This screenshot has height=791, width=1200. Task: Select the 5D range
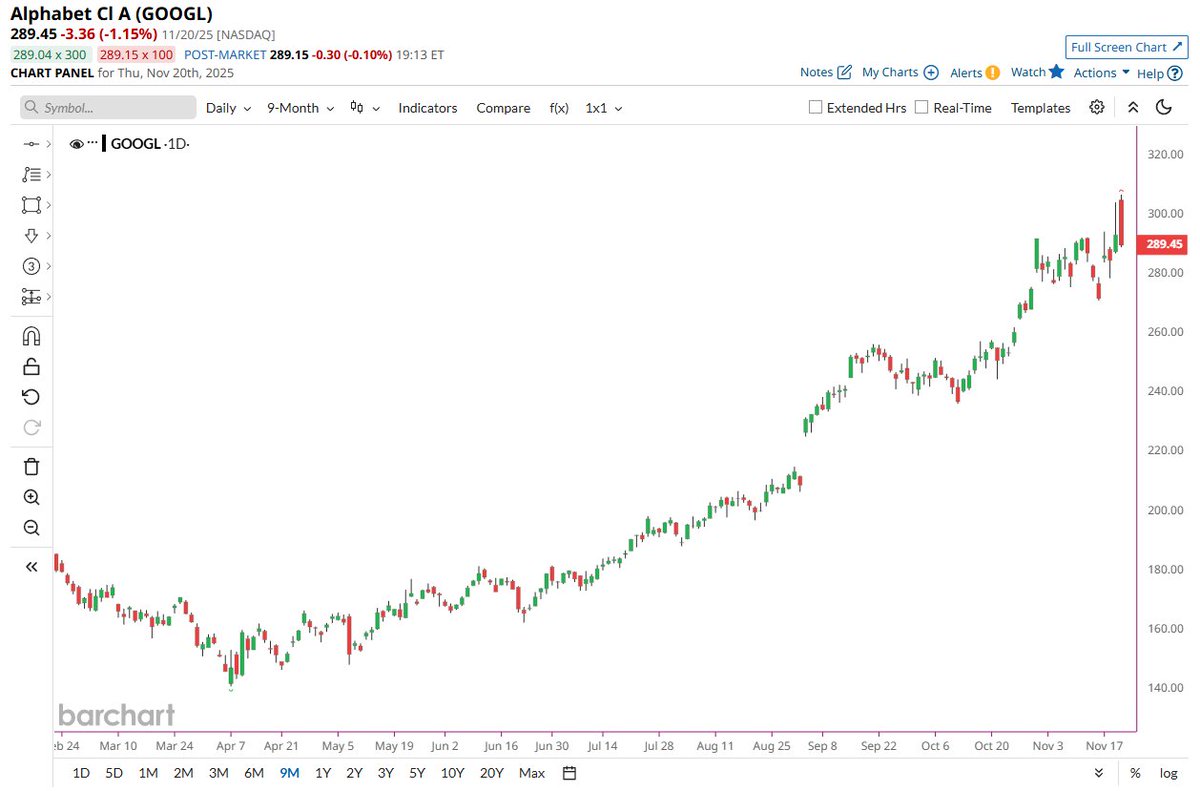114,772
